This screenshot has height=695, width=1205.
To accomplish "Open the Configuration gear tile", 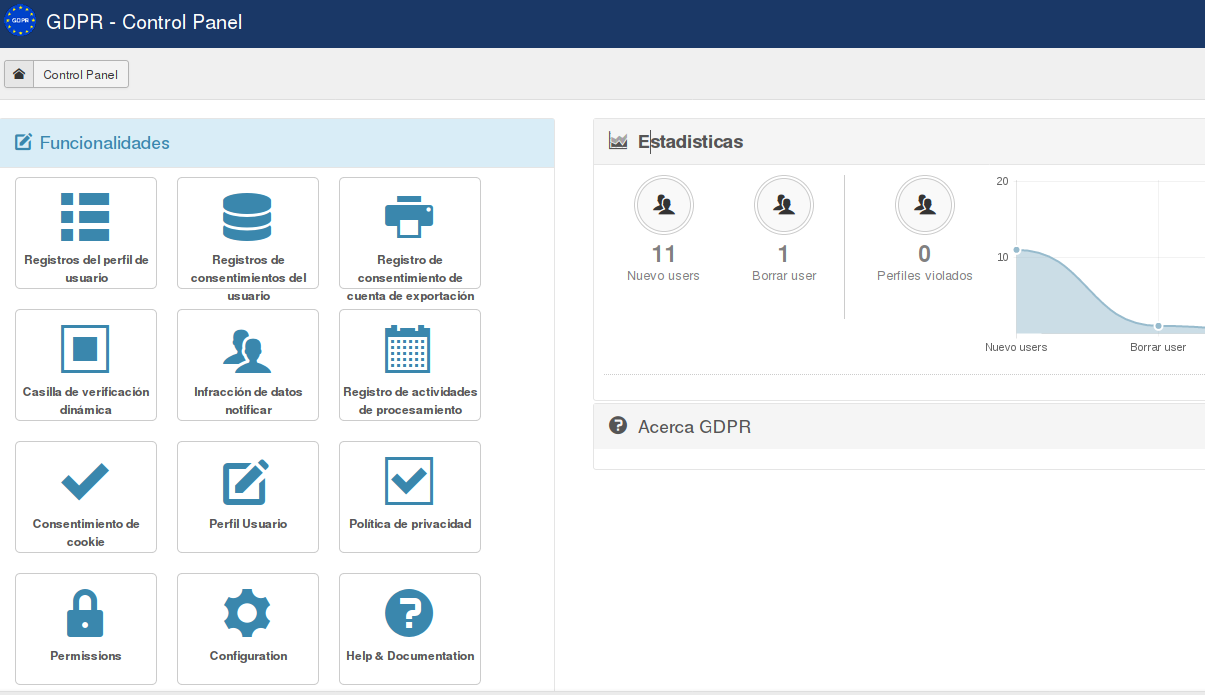I will pos(248,629).
